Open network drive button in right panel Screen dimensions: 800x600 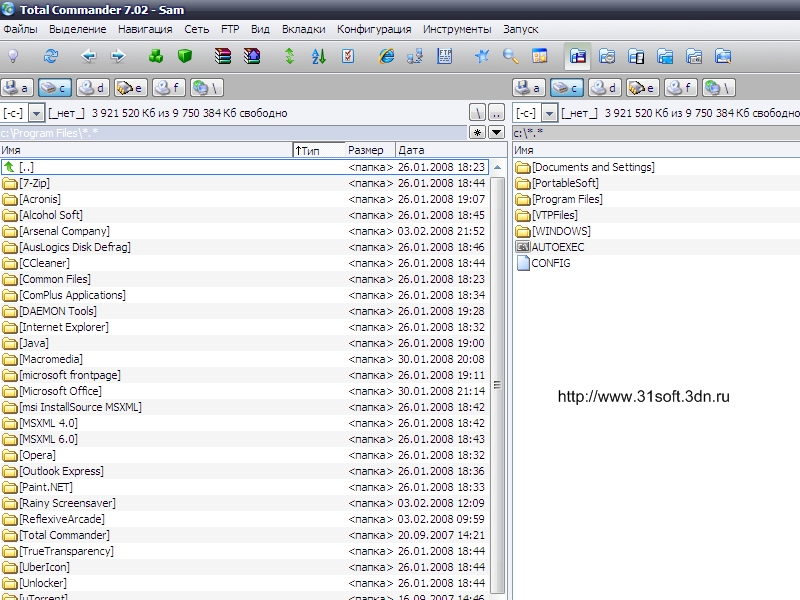click(x=719, y=88)
